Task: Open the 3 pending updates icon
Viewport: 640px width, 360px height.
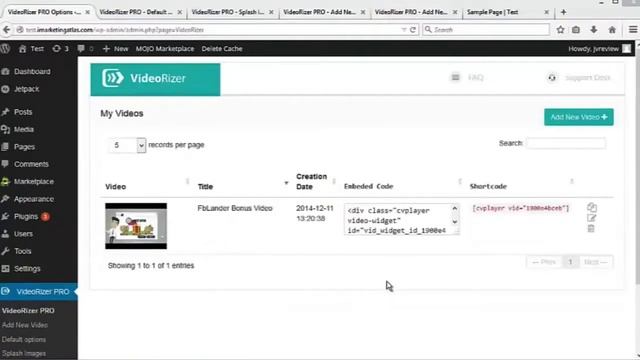Action: pos(60,49)
